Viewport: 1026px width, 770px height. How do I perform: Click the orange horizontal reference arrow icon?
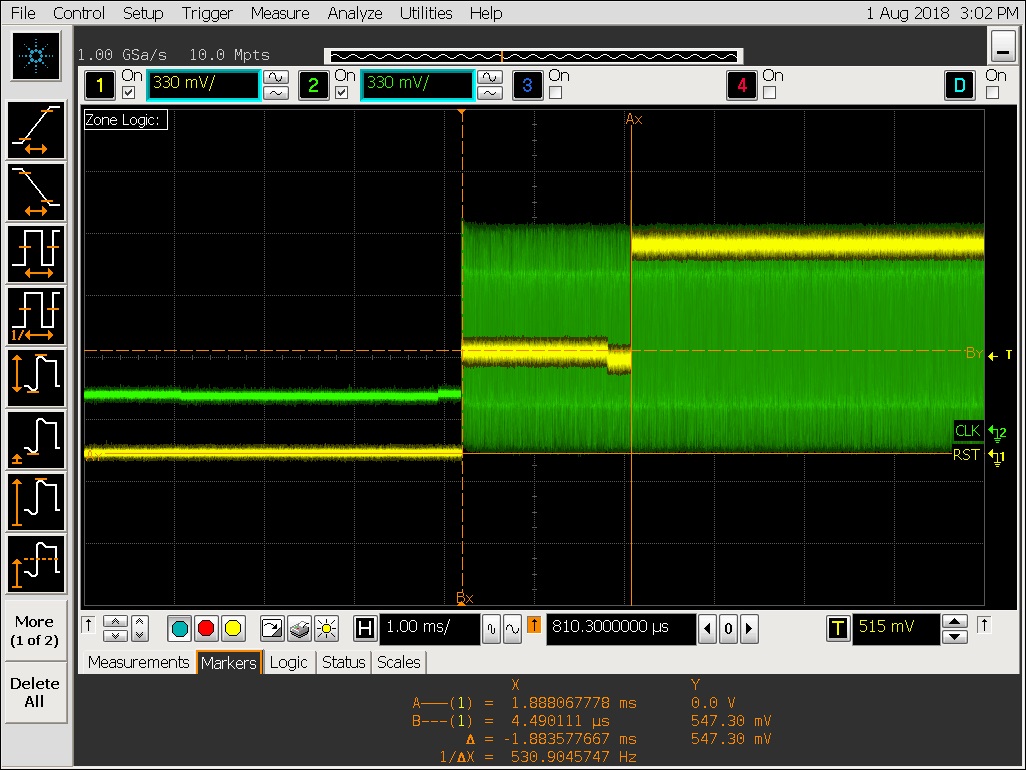534,626
